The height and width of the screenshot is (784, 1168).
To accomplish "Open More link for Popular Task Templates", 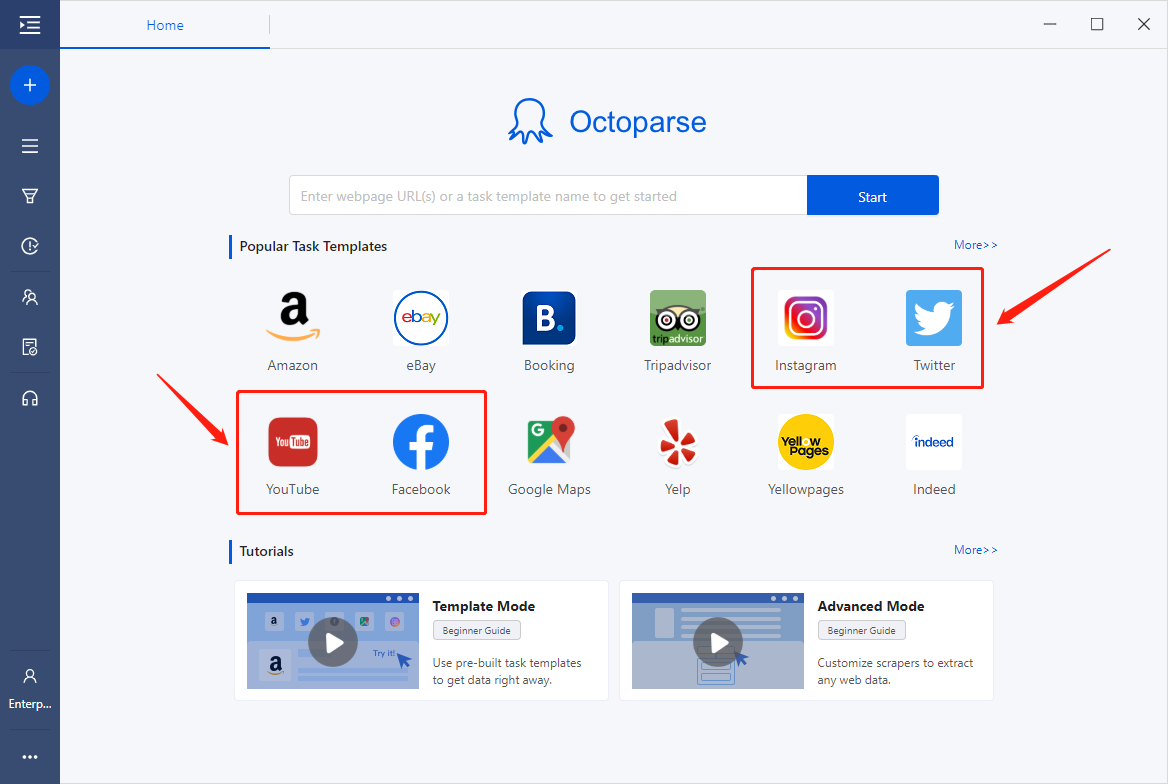I will click(975, 245).
